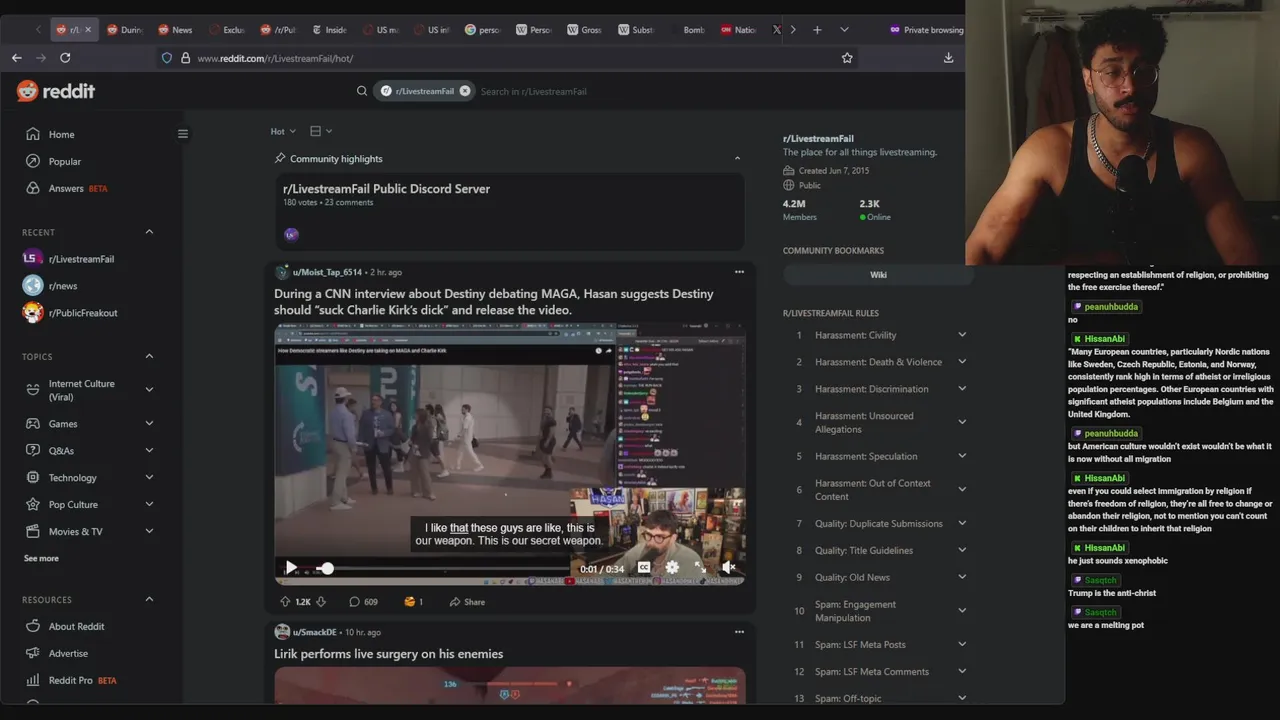1280x720 pixels.
Task: Downvote the Hasan post
Action: pyautogui.click(x=321, y=602)
